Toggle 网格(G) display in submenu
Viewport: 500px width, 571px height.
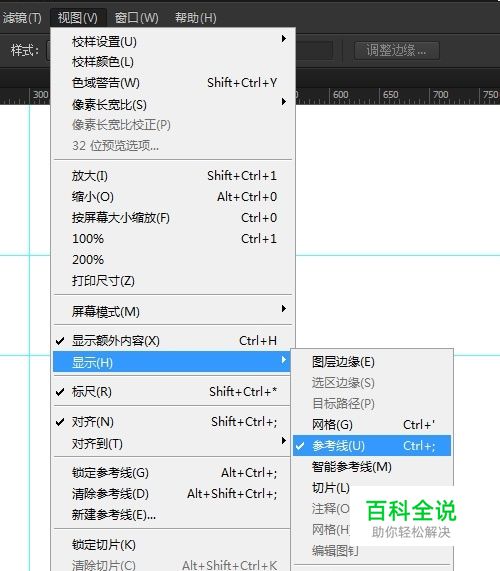[372, 425]
